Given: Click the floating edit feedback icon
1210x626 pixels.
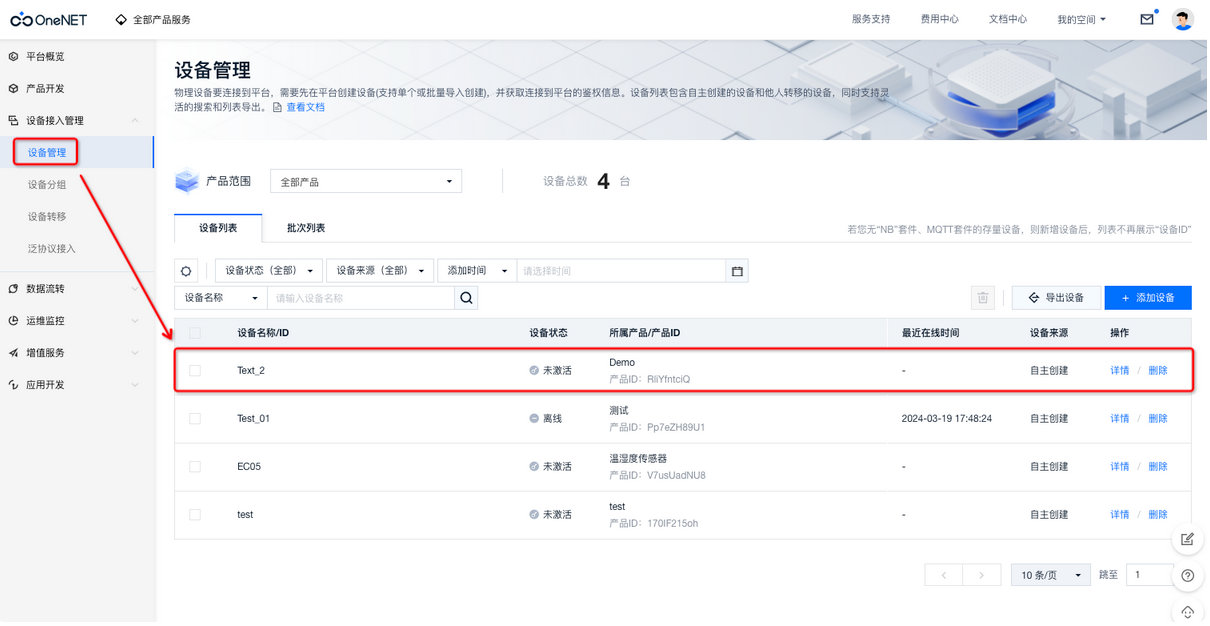Looking at the screenshot, I should point(1187,539).
